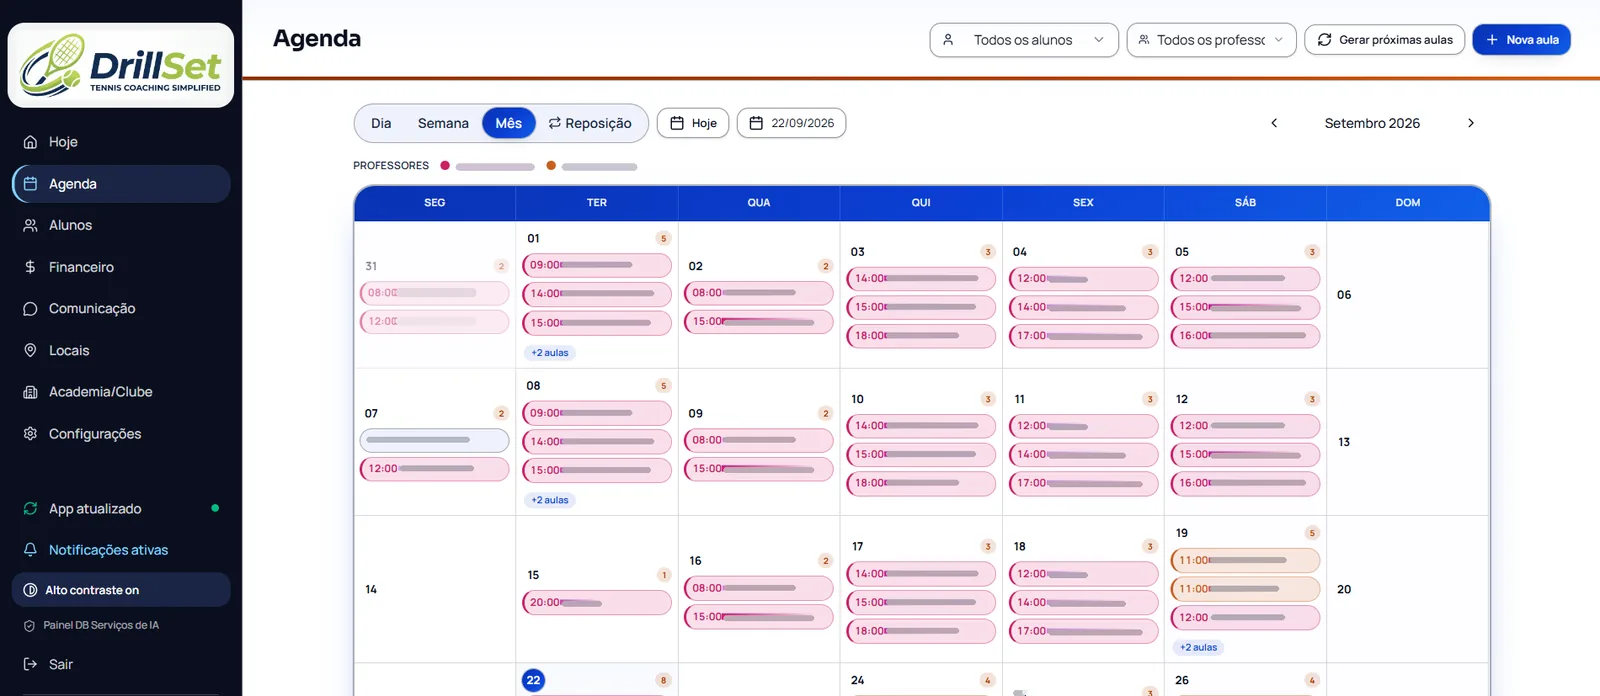
Task: Click the person icon in Todos os alunos
Action: [948, 40]
